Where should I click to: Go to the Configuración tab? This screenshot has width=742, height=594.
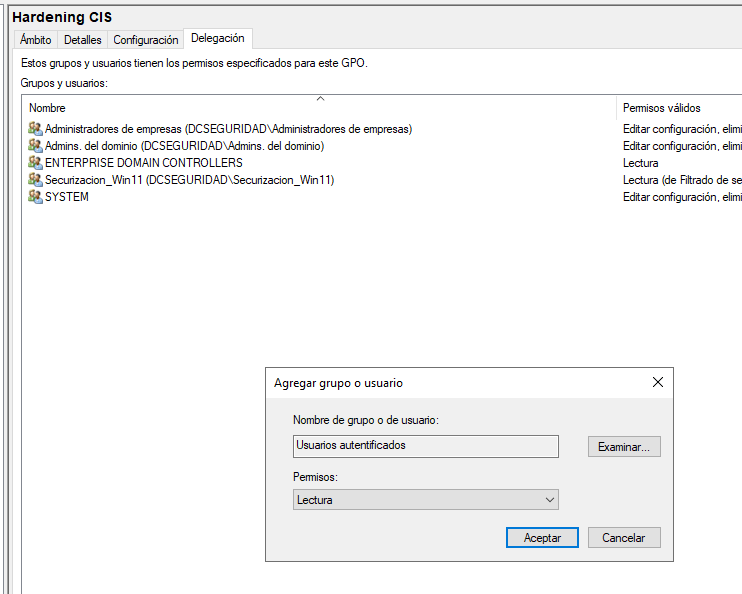pos(145,40)
